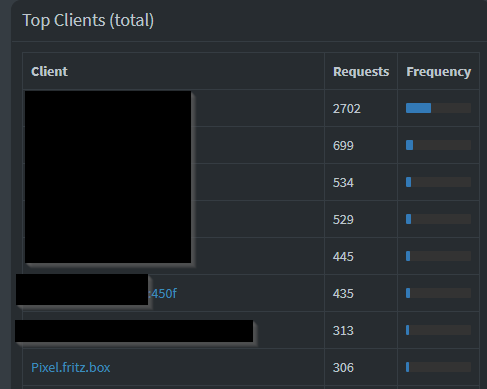Viewport: 487px width, 389px height.
Task: Click the Requests column header
Action: point(361,71)
